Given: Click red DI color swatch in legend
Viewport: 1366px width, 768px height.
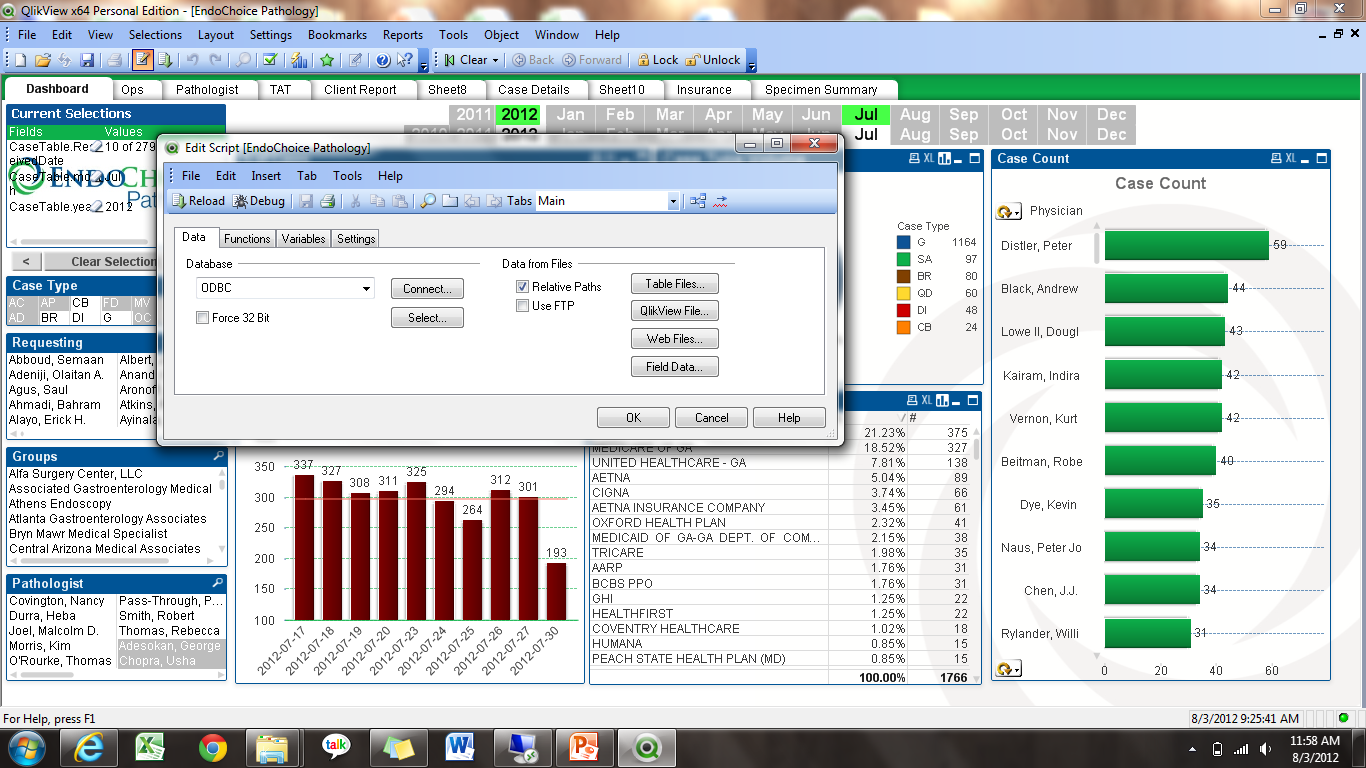Looking at the screenshot, I should pos(904,310).
